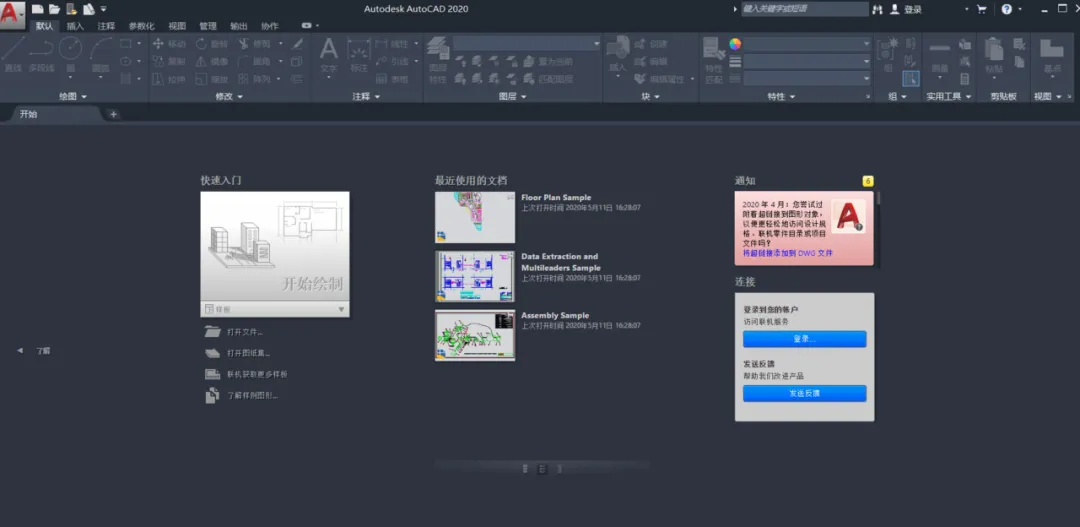This screenshot has height=527, width=1080.
Task: Click the shopping cart icon in title bar
Action: [982, 9]
